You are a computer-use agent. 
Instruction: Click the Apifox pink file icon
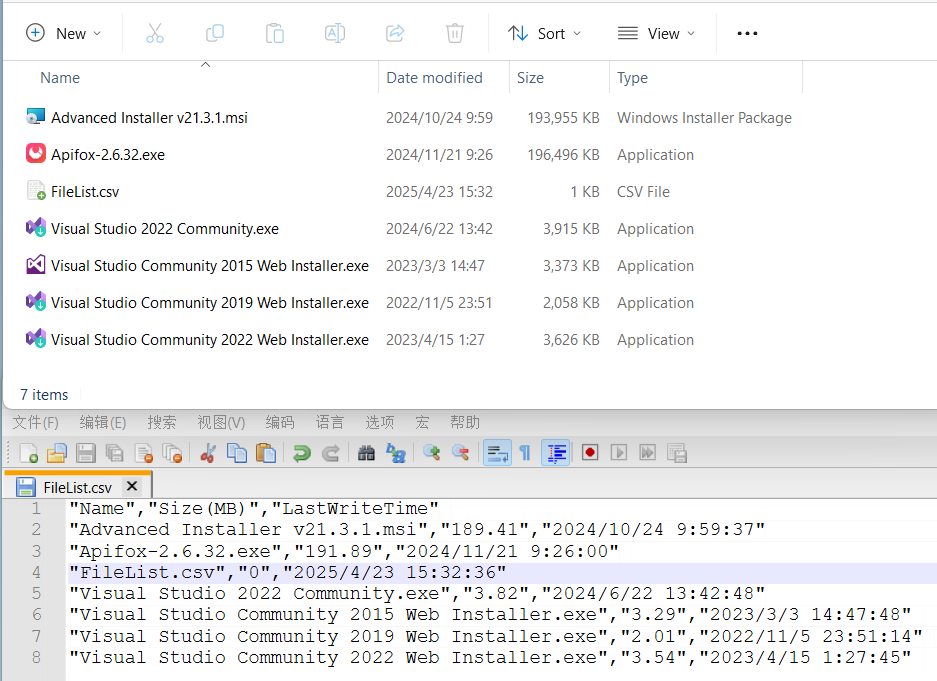click(36, 154)
